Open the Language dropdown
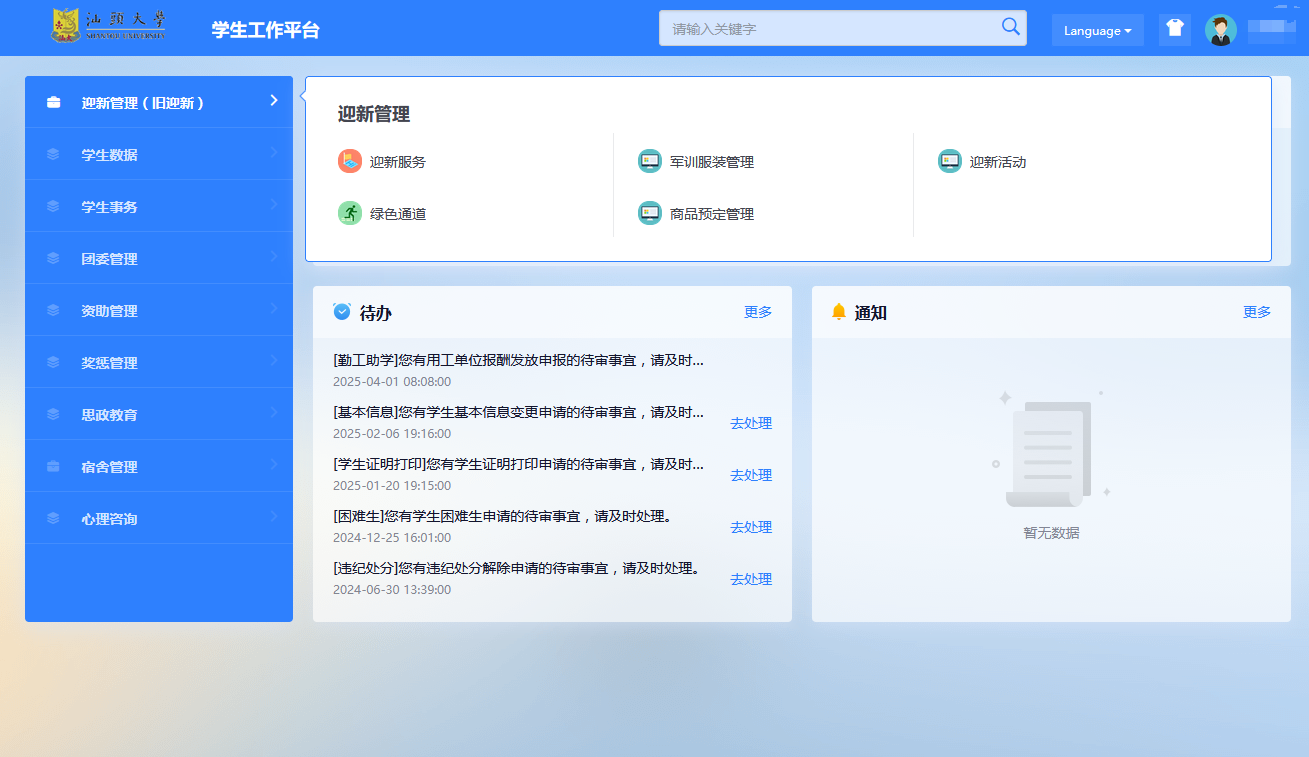Screen dimensions: 1309x757 coord(1097,30)
